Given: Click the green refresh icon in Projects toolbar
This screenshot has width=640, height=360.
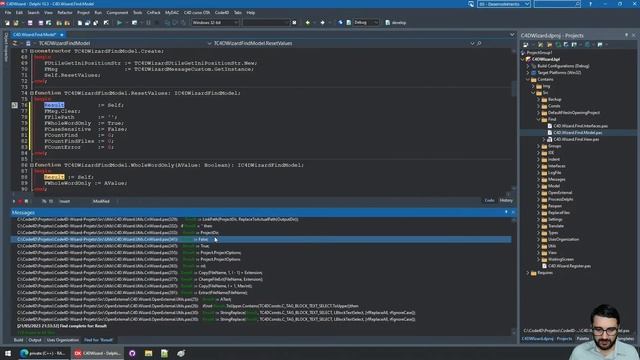Looking at the screenshot, I should tap(558, 44).
